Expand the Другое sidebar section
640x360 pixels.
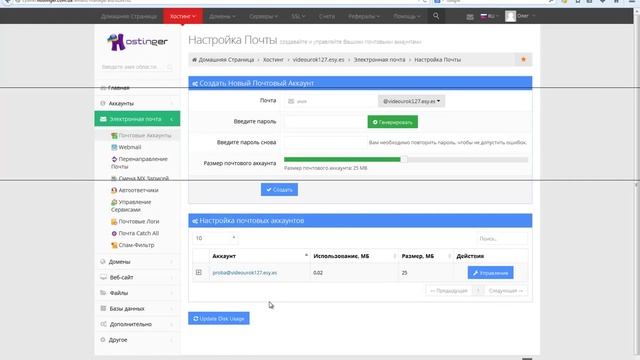(137, 340)
